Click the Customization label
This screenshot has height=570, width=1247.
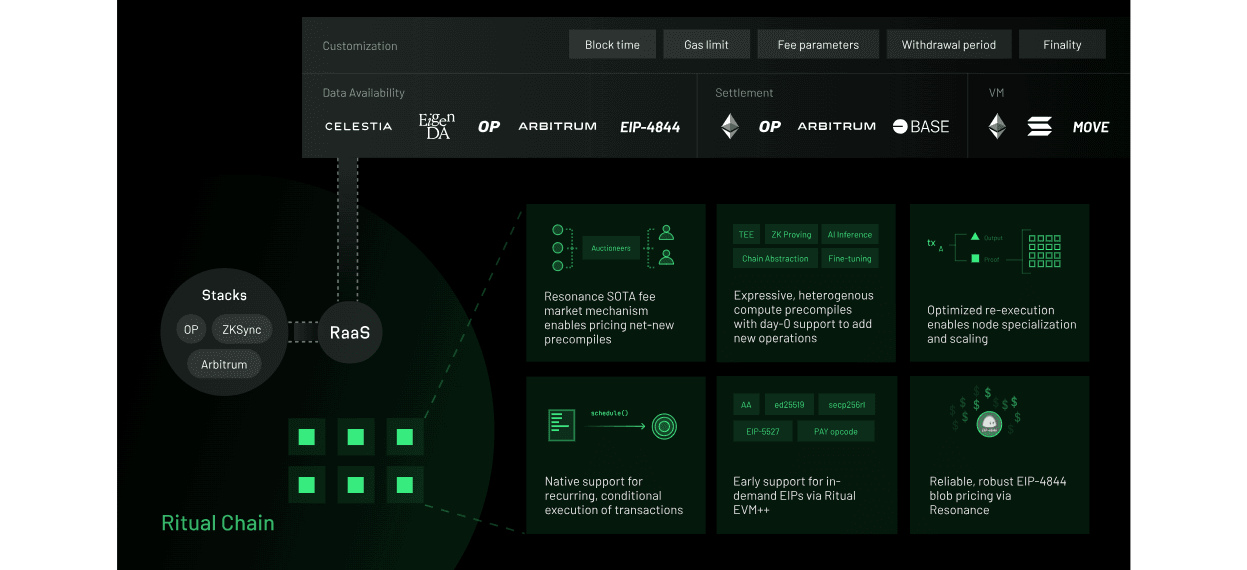pyautogui.click(x=360, y=46)
